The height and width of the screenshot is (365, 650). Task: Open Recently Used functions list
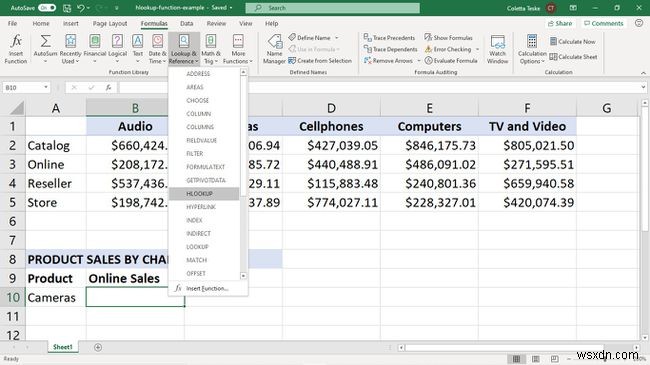(x=70, y=49)
